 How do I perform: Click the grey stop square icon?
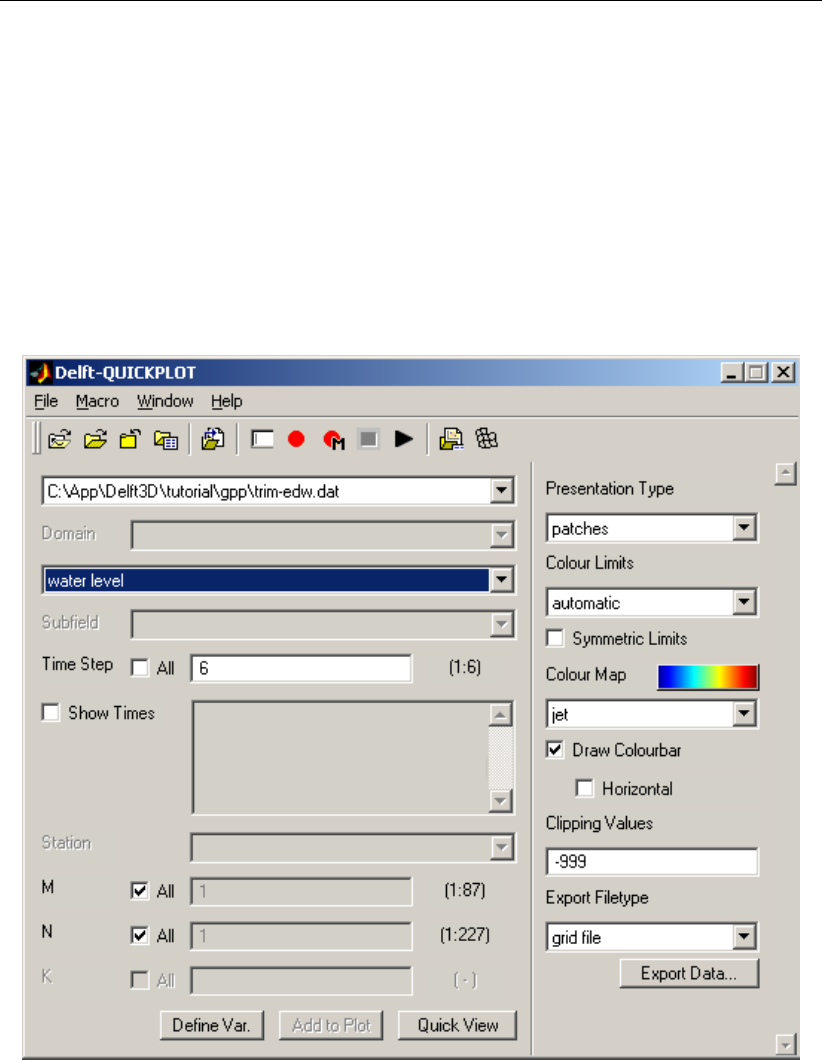(368, 439)
